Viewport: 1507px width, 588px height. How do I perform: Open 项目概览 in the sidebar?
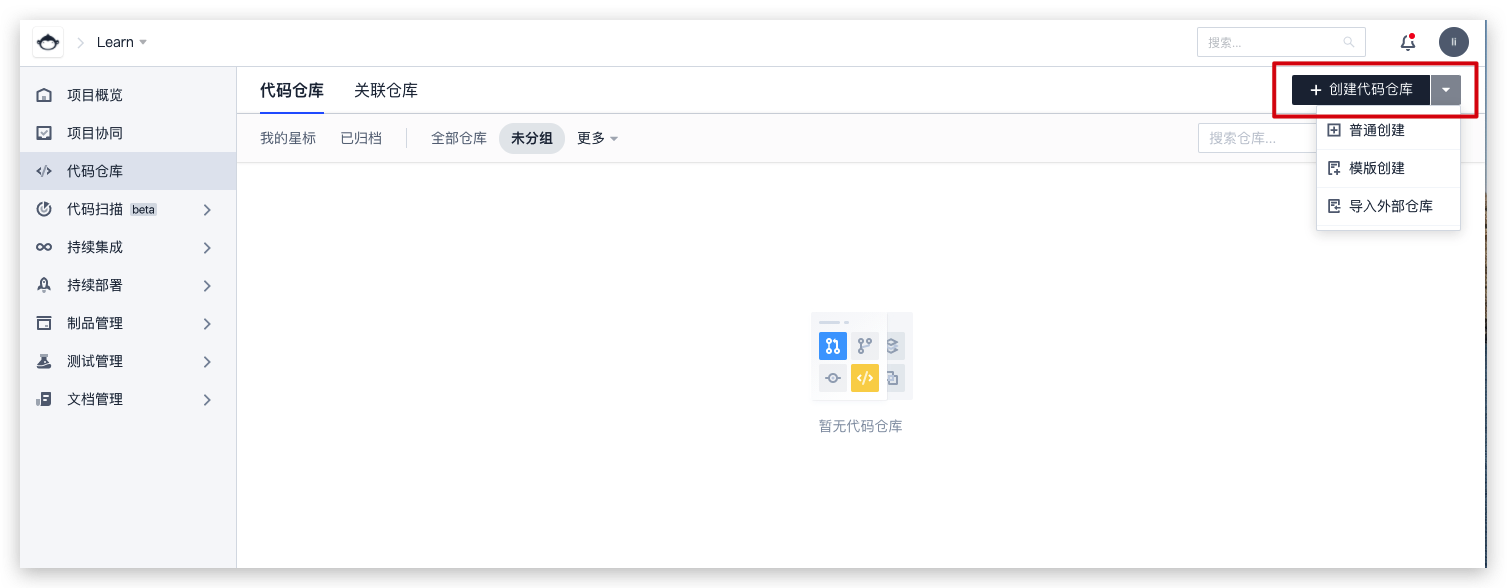point(128,95)
